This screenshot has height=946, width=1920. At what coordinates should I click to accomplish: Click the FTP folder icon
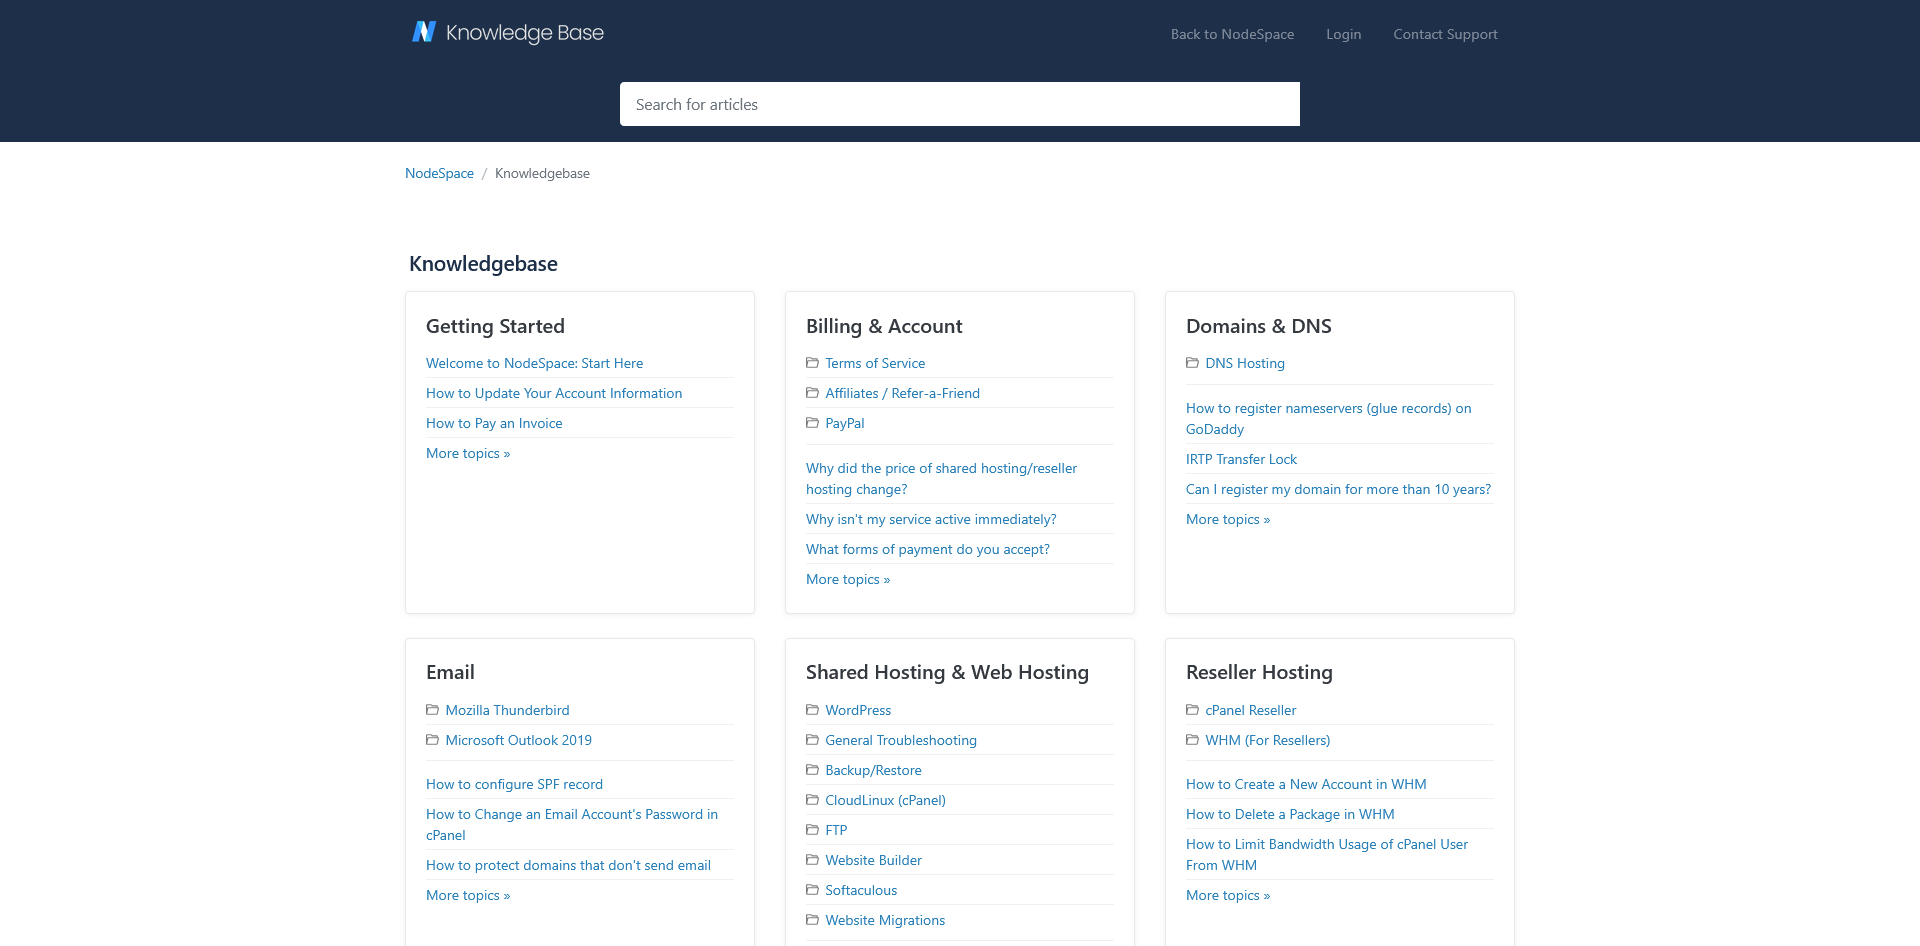[812, 830]
